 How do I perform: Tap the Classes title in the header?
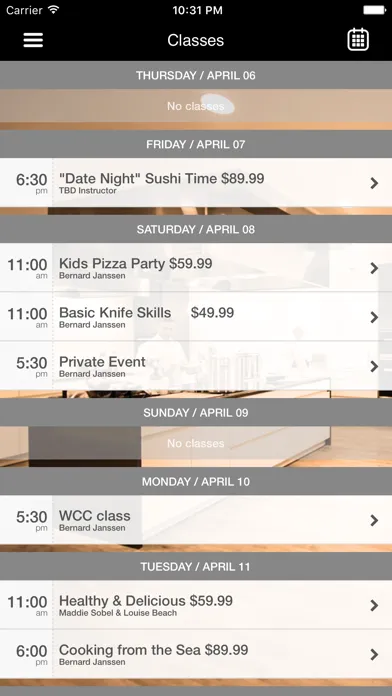195,40
